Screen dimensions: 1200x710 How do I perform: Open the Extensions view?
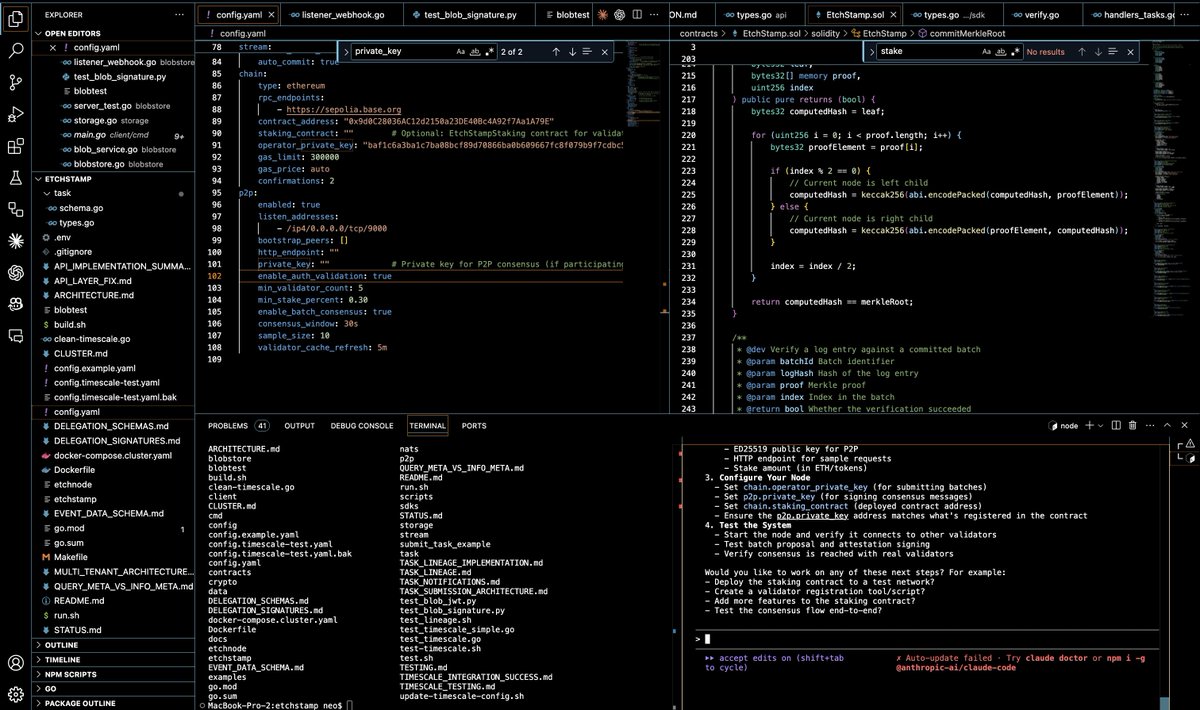(16, 147)
